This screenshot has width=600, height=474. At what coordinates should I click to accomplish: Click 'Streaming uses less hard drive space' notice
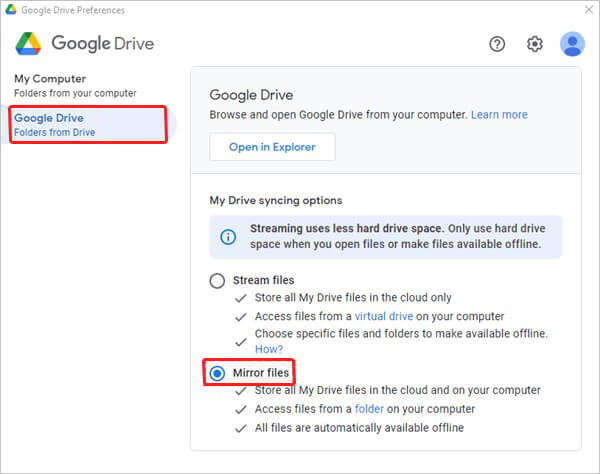pyautogui.click(x=385, y=236)
